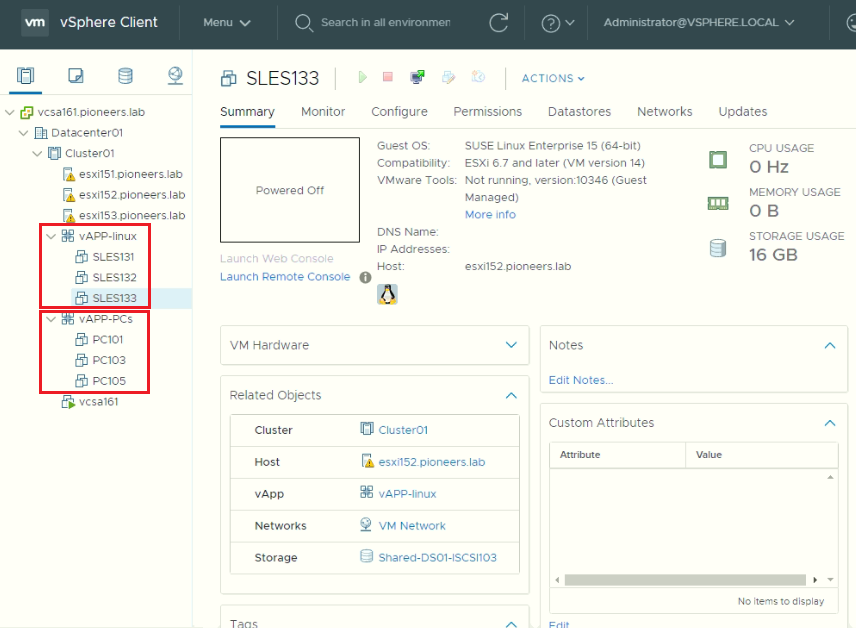Collapse the Datacenter01 tree node
The height and width of the screenshot is (628, 856).
click(23, 133)
